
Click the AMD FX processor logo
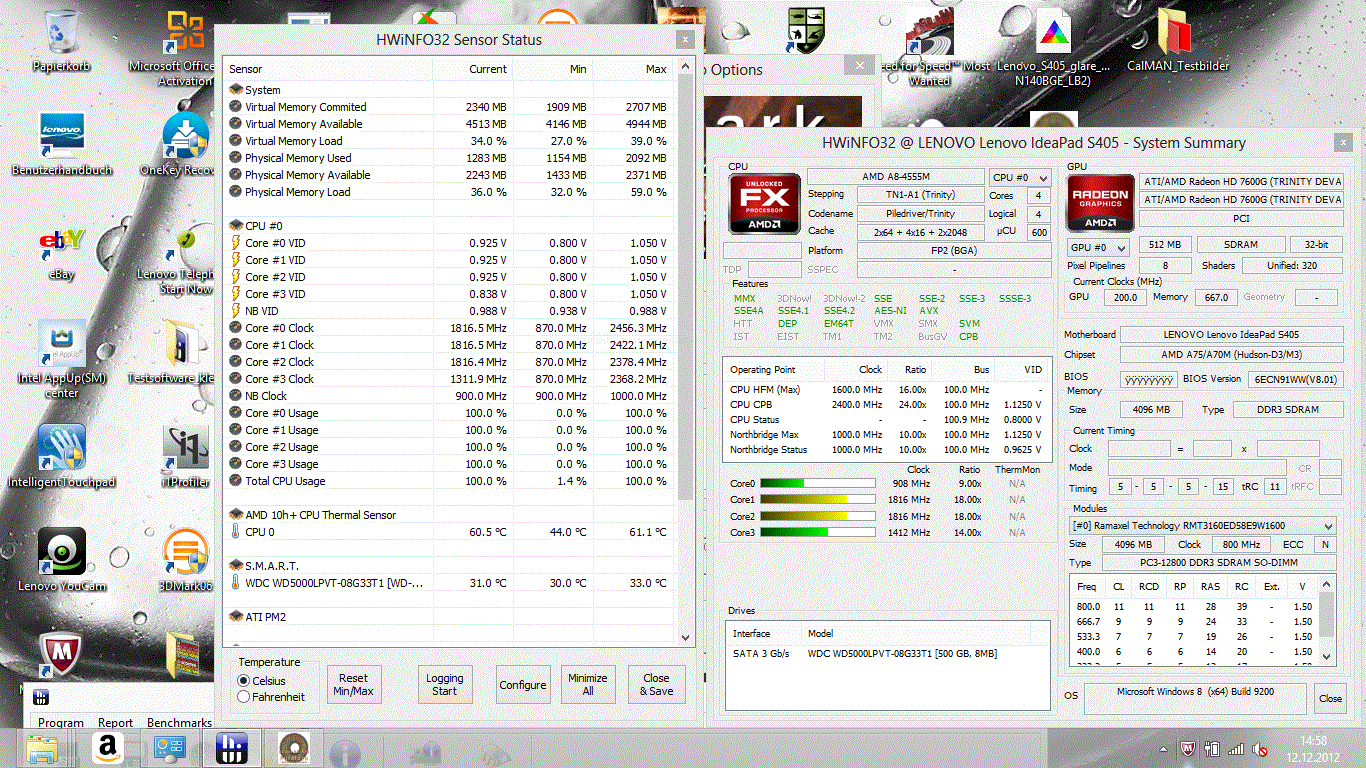point(764,204)
